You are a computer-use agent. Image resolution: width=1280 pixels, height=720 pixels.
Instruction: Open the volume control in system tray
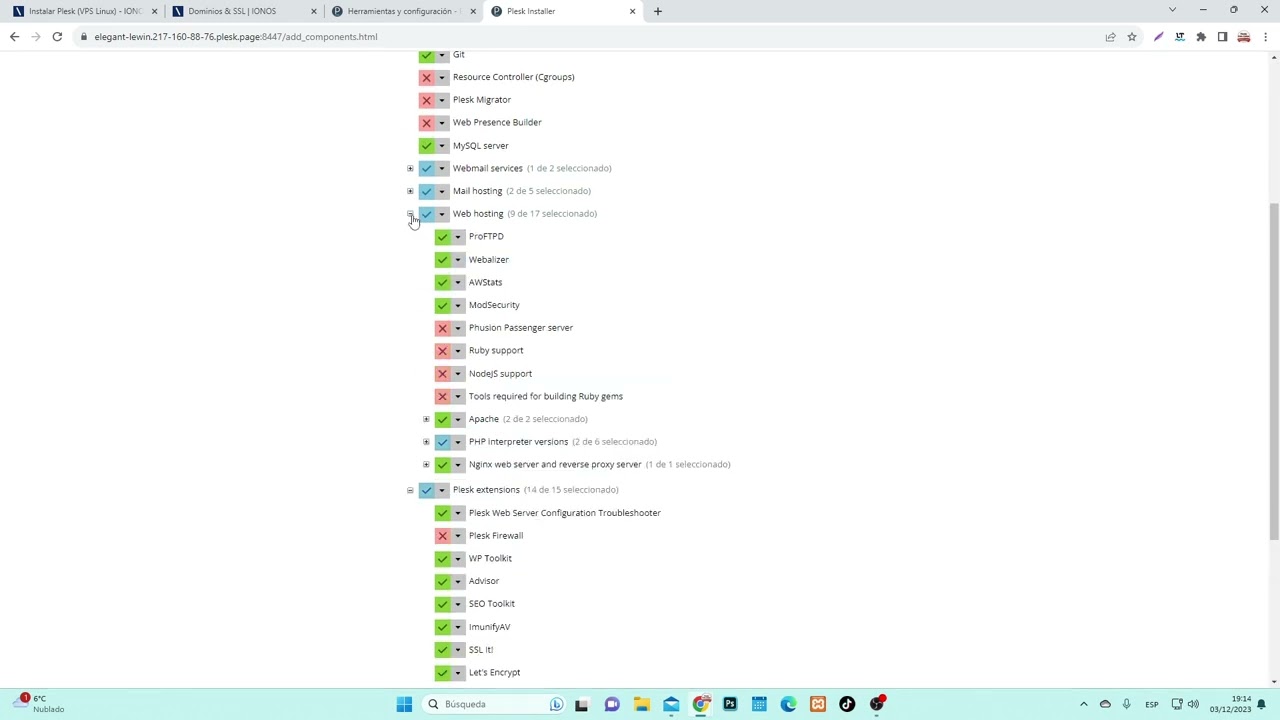(1193, 704)
